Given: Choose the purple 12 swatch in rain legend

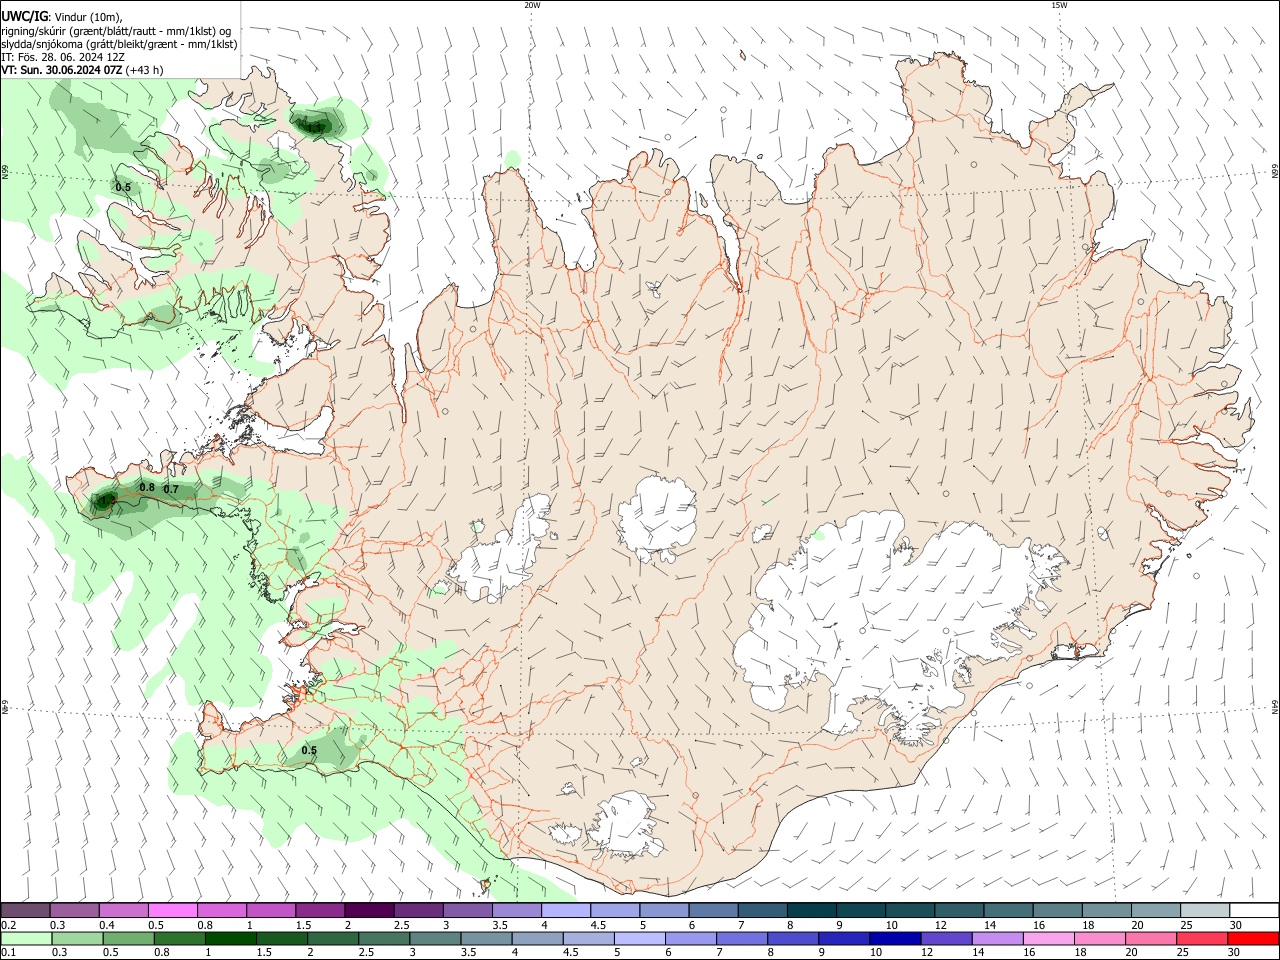Looking at the screenshot, I should click(x=946, y=939).
